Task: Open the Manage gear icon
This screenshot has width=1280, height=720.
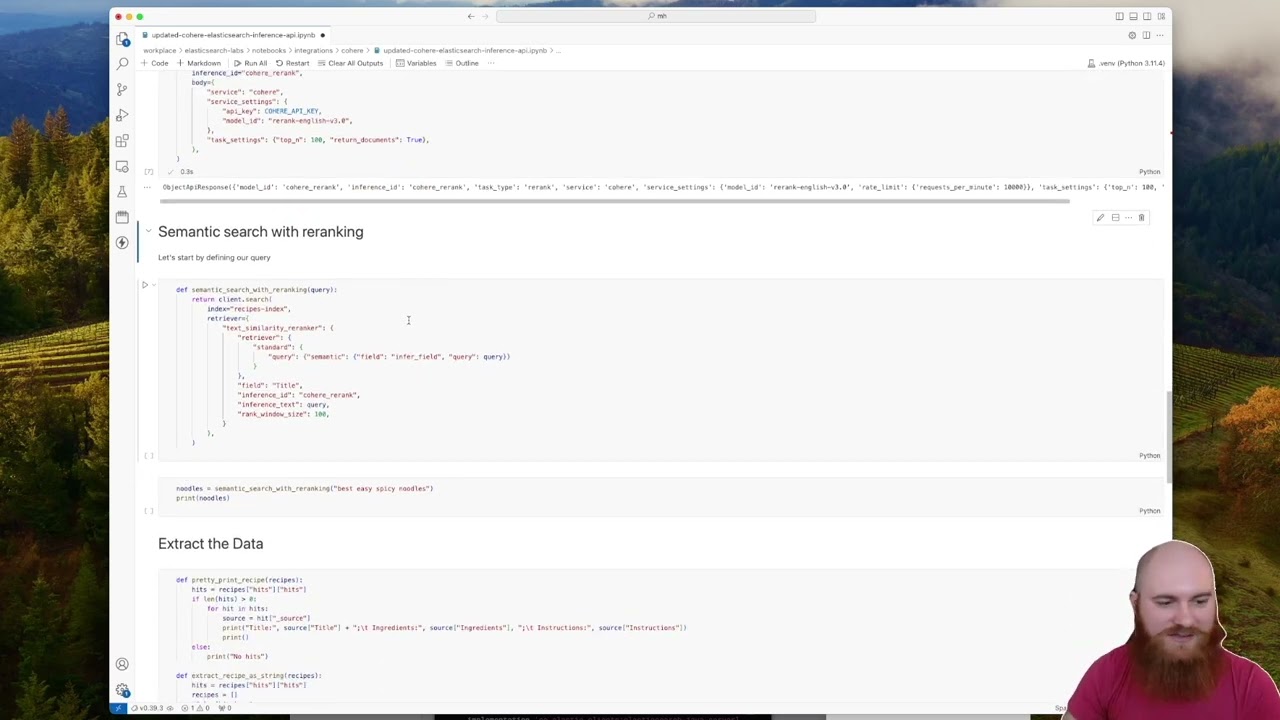Action: (x=122, y=690)
